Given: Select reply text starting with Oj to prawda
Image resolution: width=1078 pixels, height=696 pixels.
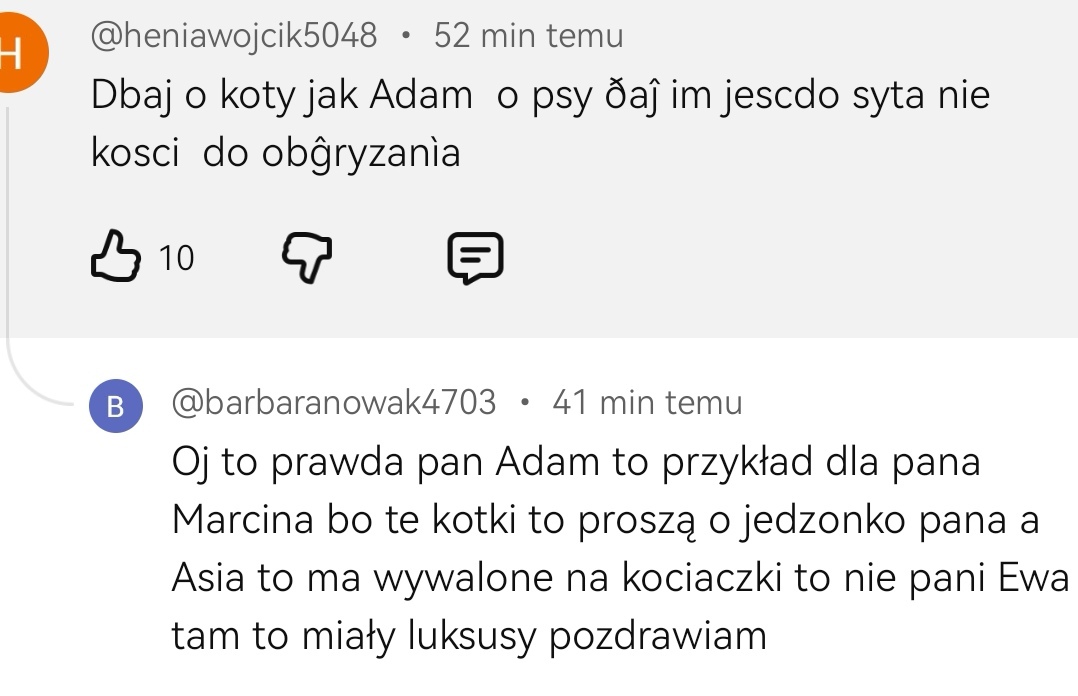Looking at the screenshot, I should pyautogui.click(x=620, y=548).
